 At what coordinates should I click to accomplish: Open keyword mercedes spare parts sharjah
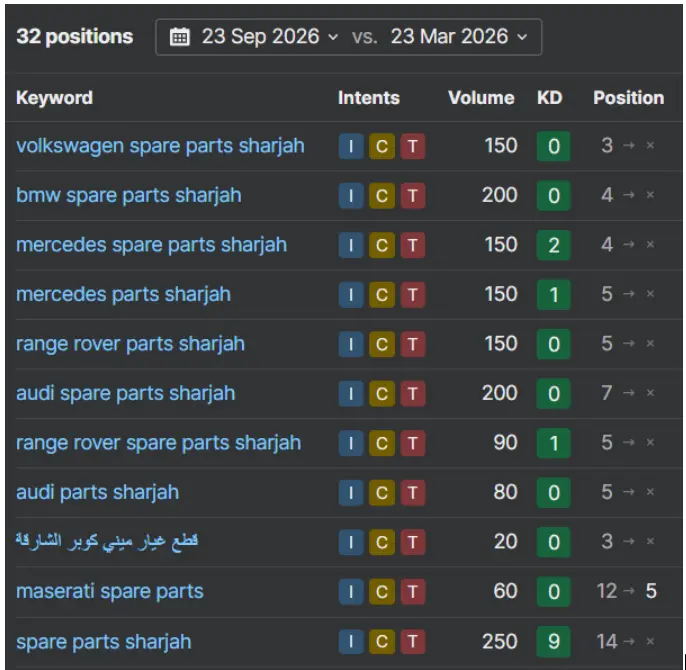151,245
